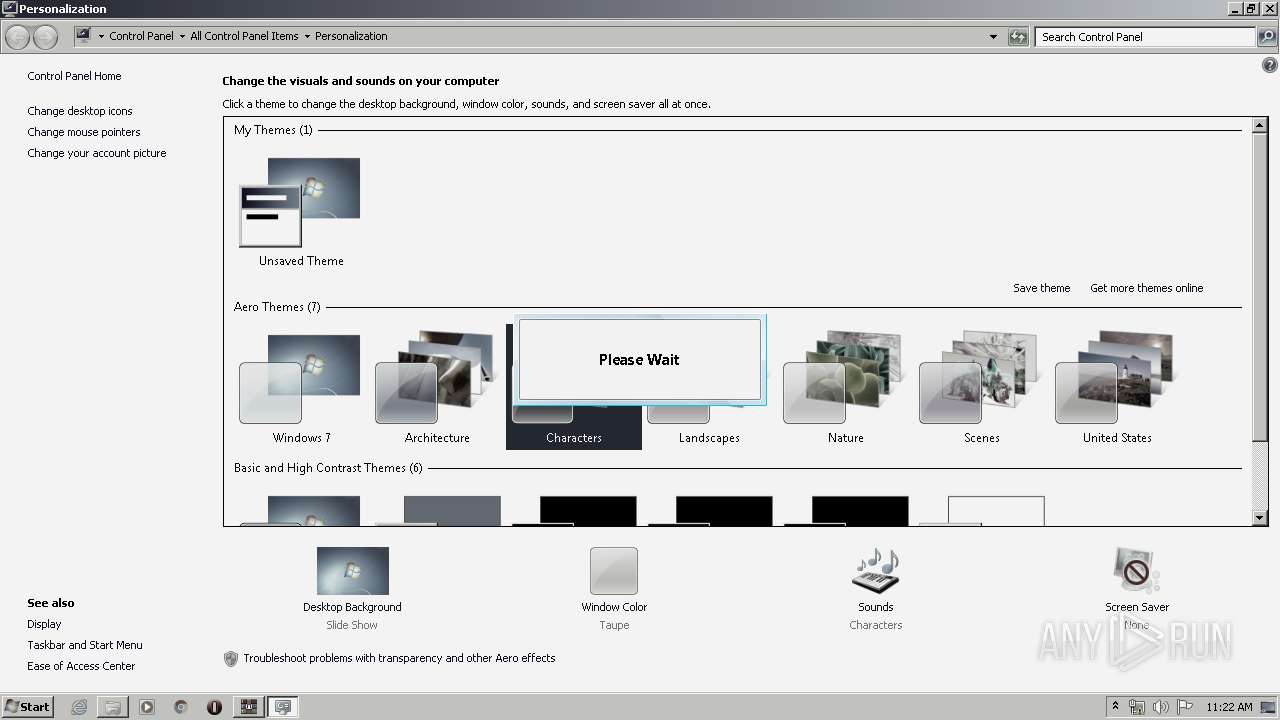The width and height of the screenshot is (1280, 720).
Task: Click the Personalization breadcrumb
Action: (x=351, y=36)
